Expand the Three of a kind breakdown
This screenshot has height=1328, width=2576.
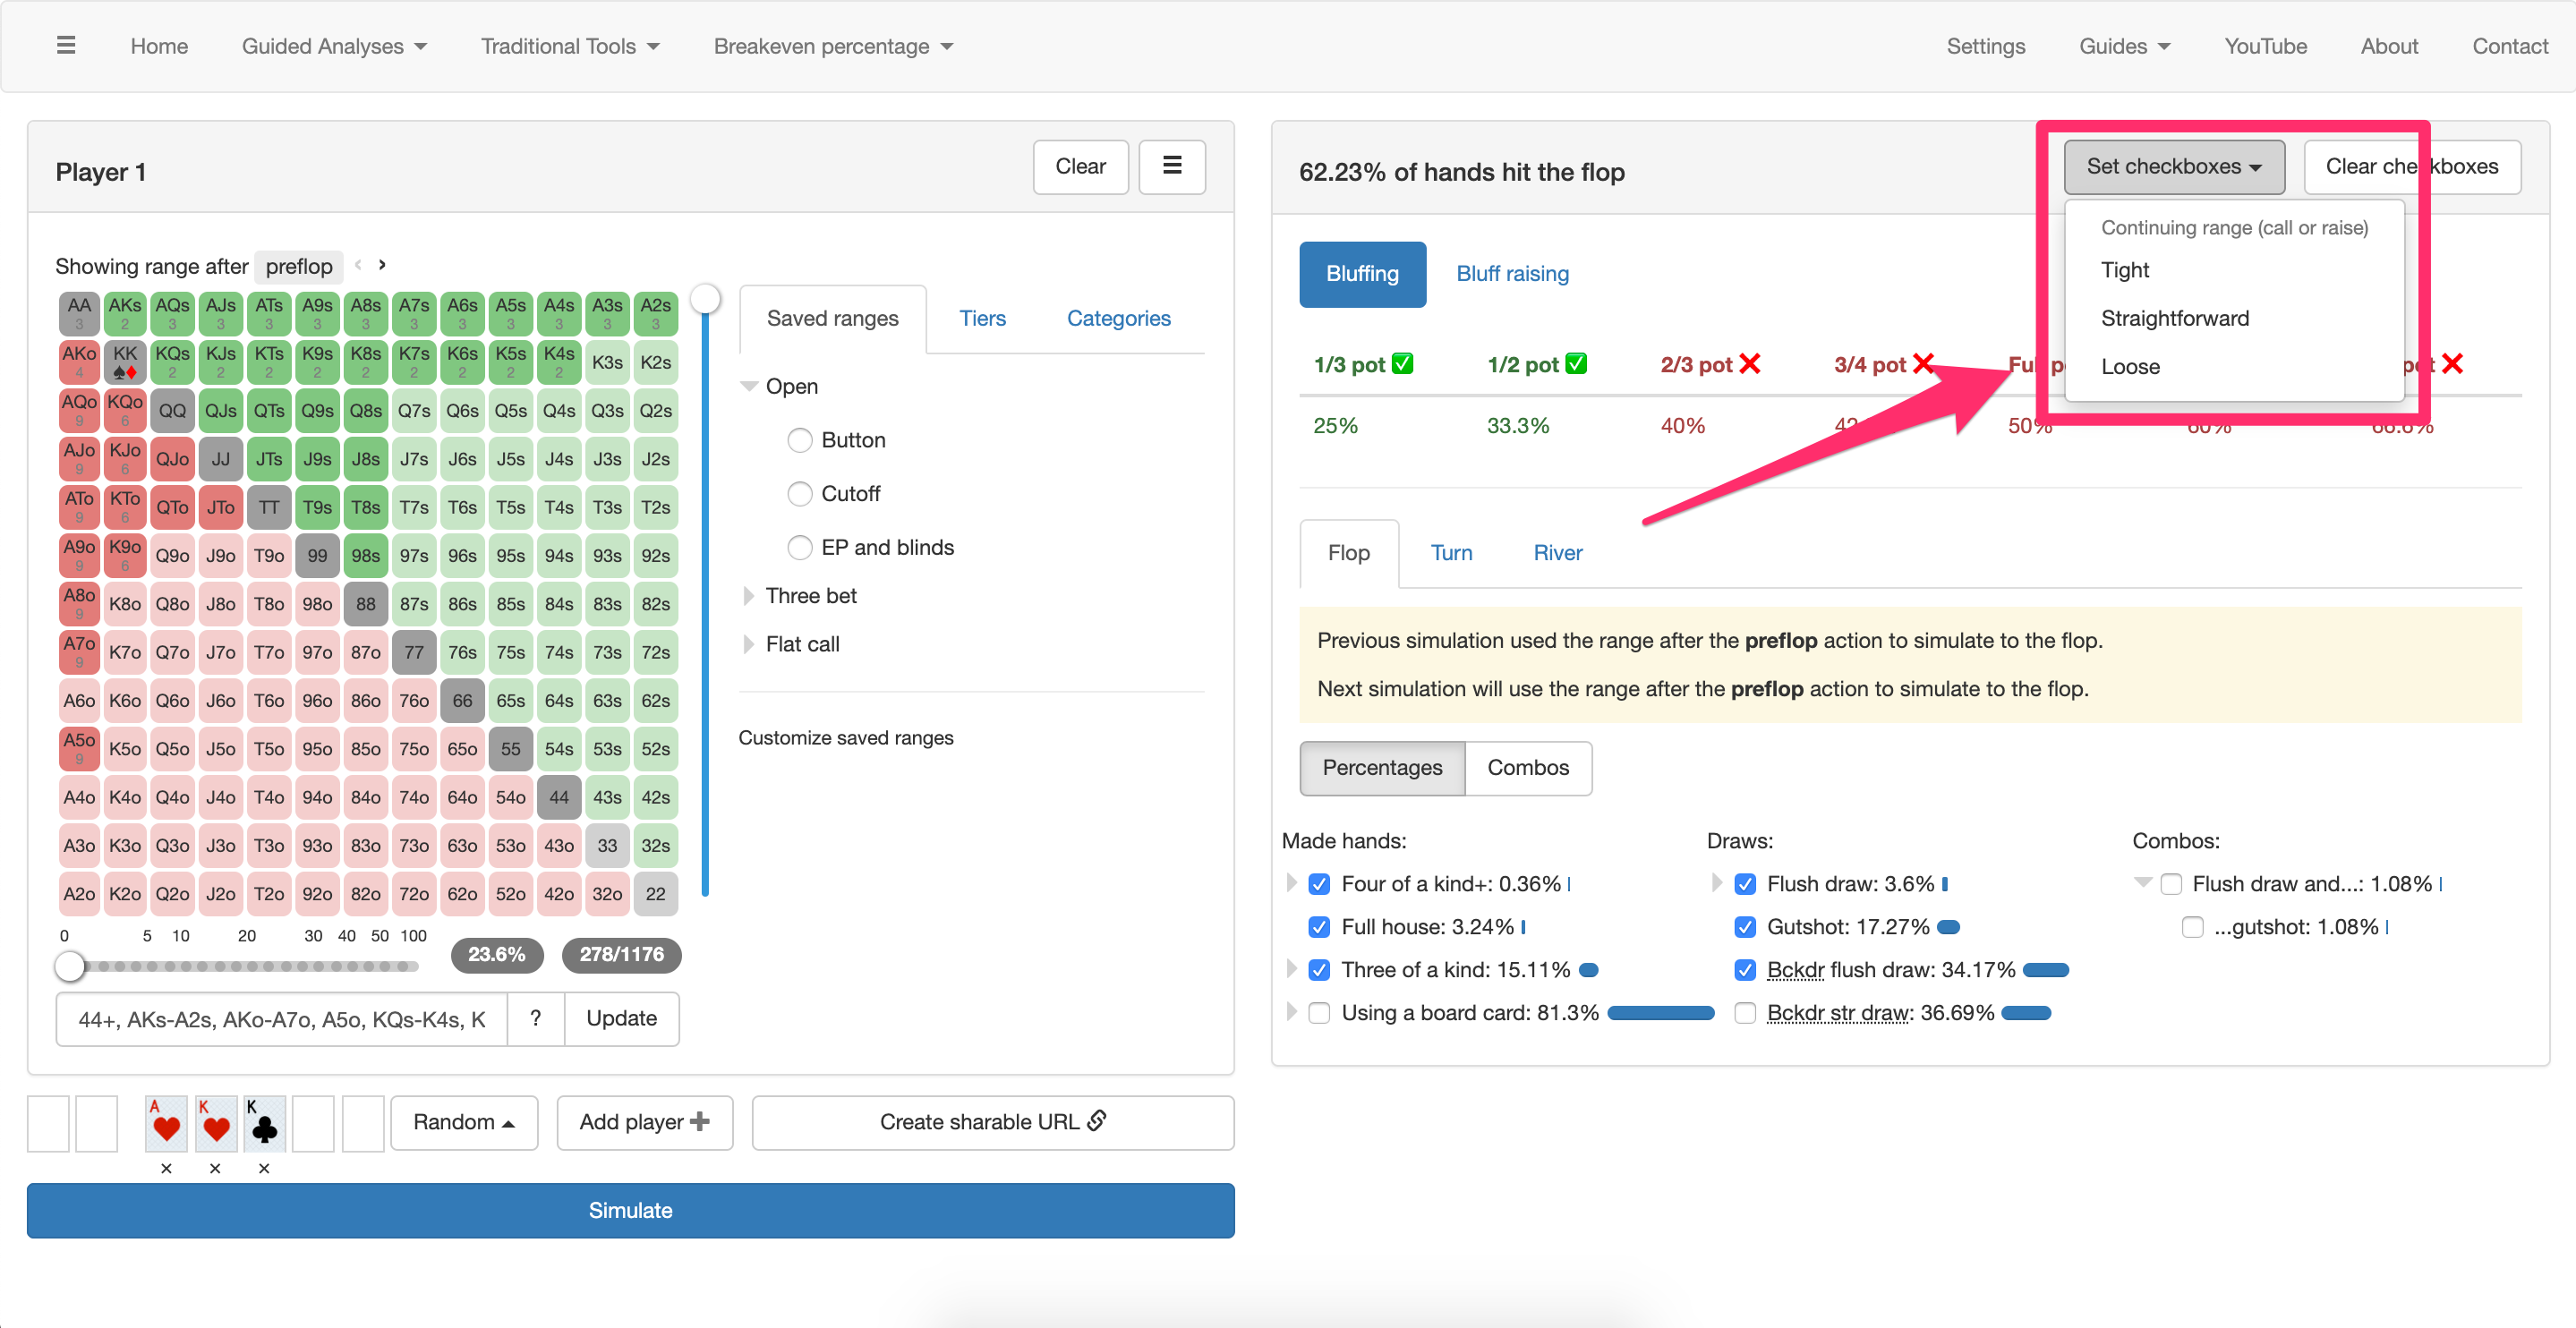tap(1291, 969)
